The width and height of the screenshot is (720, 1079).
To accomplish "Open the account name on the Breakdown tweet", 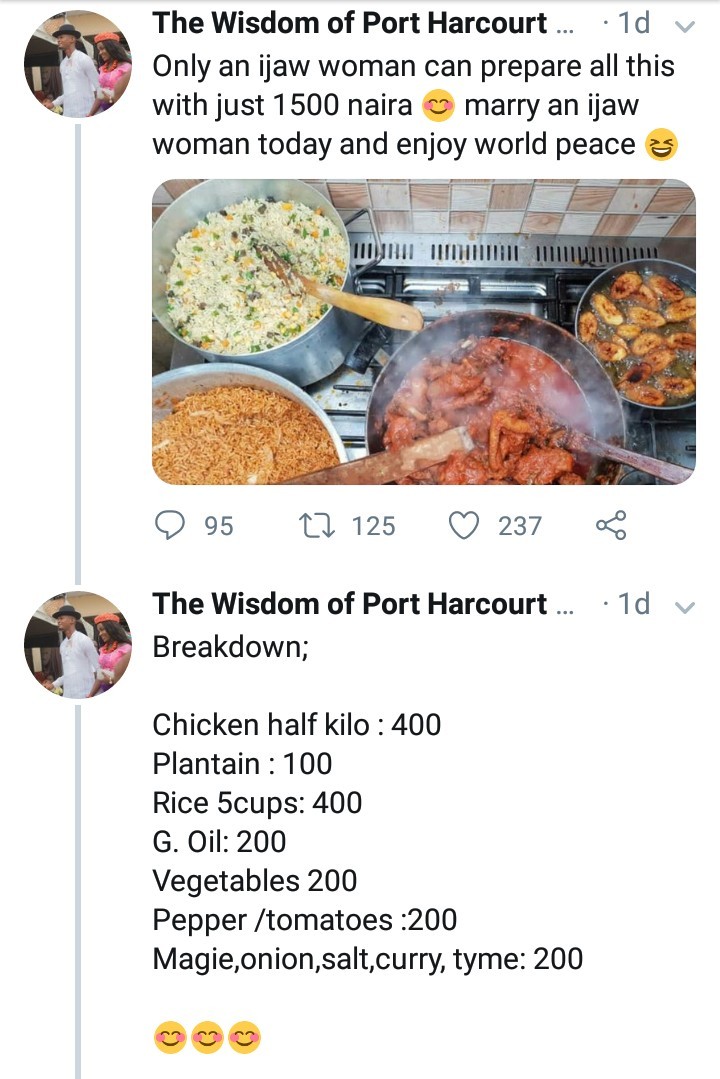I will click(x=350, y=604).
